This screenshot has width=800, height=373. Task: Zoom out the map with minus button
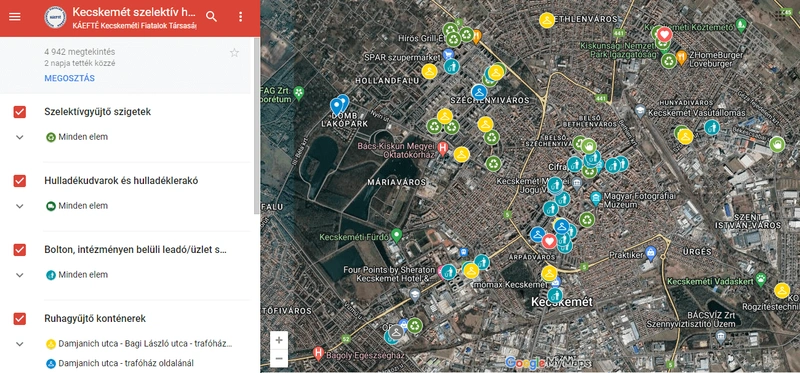point(279,359)
